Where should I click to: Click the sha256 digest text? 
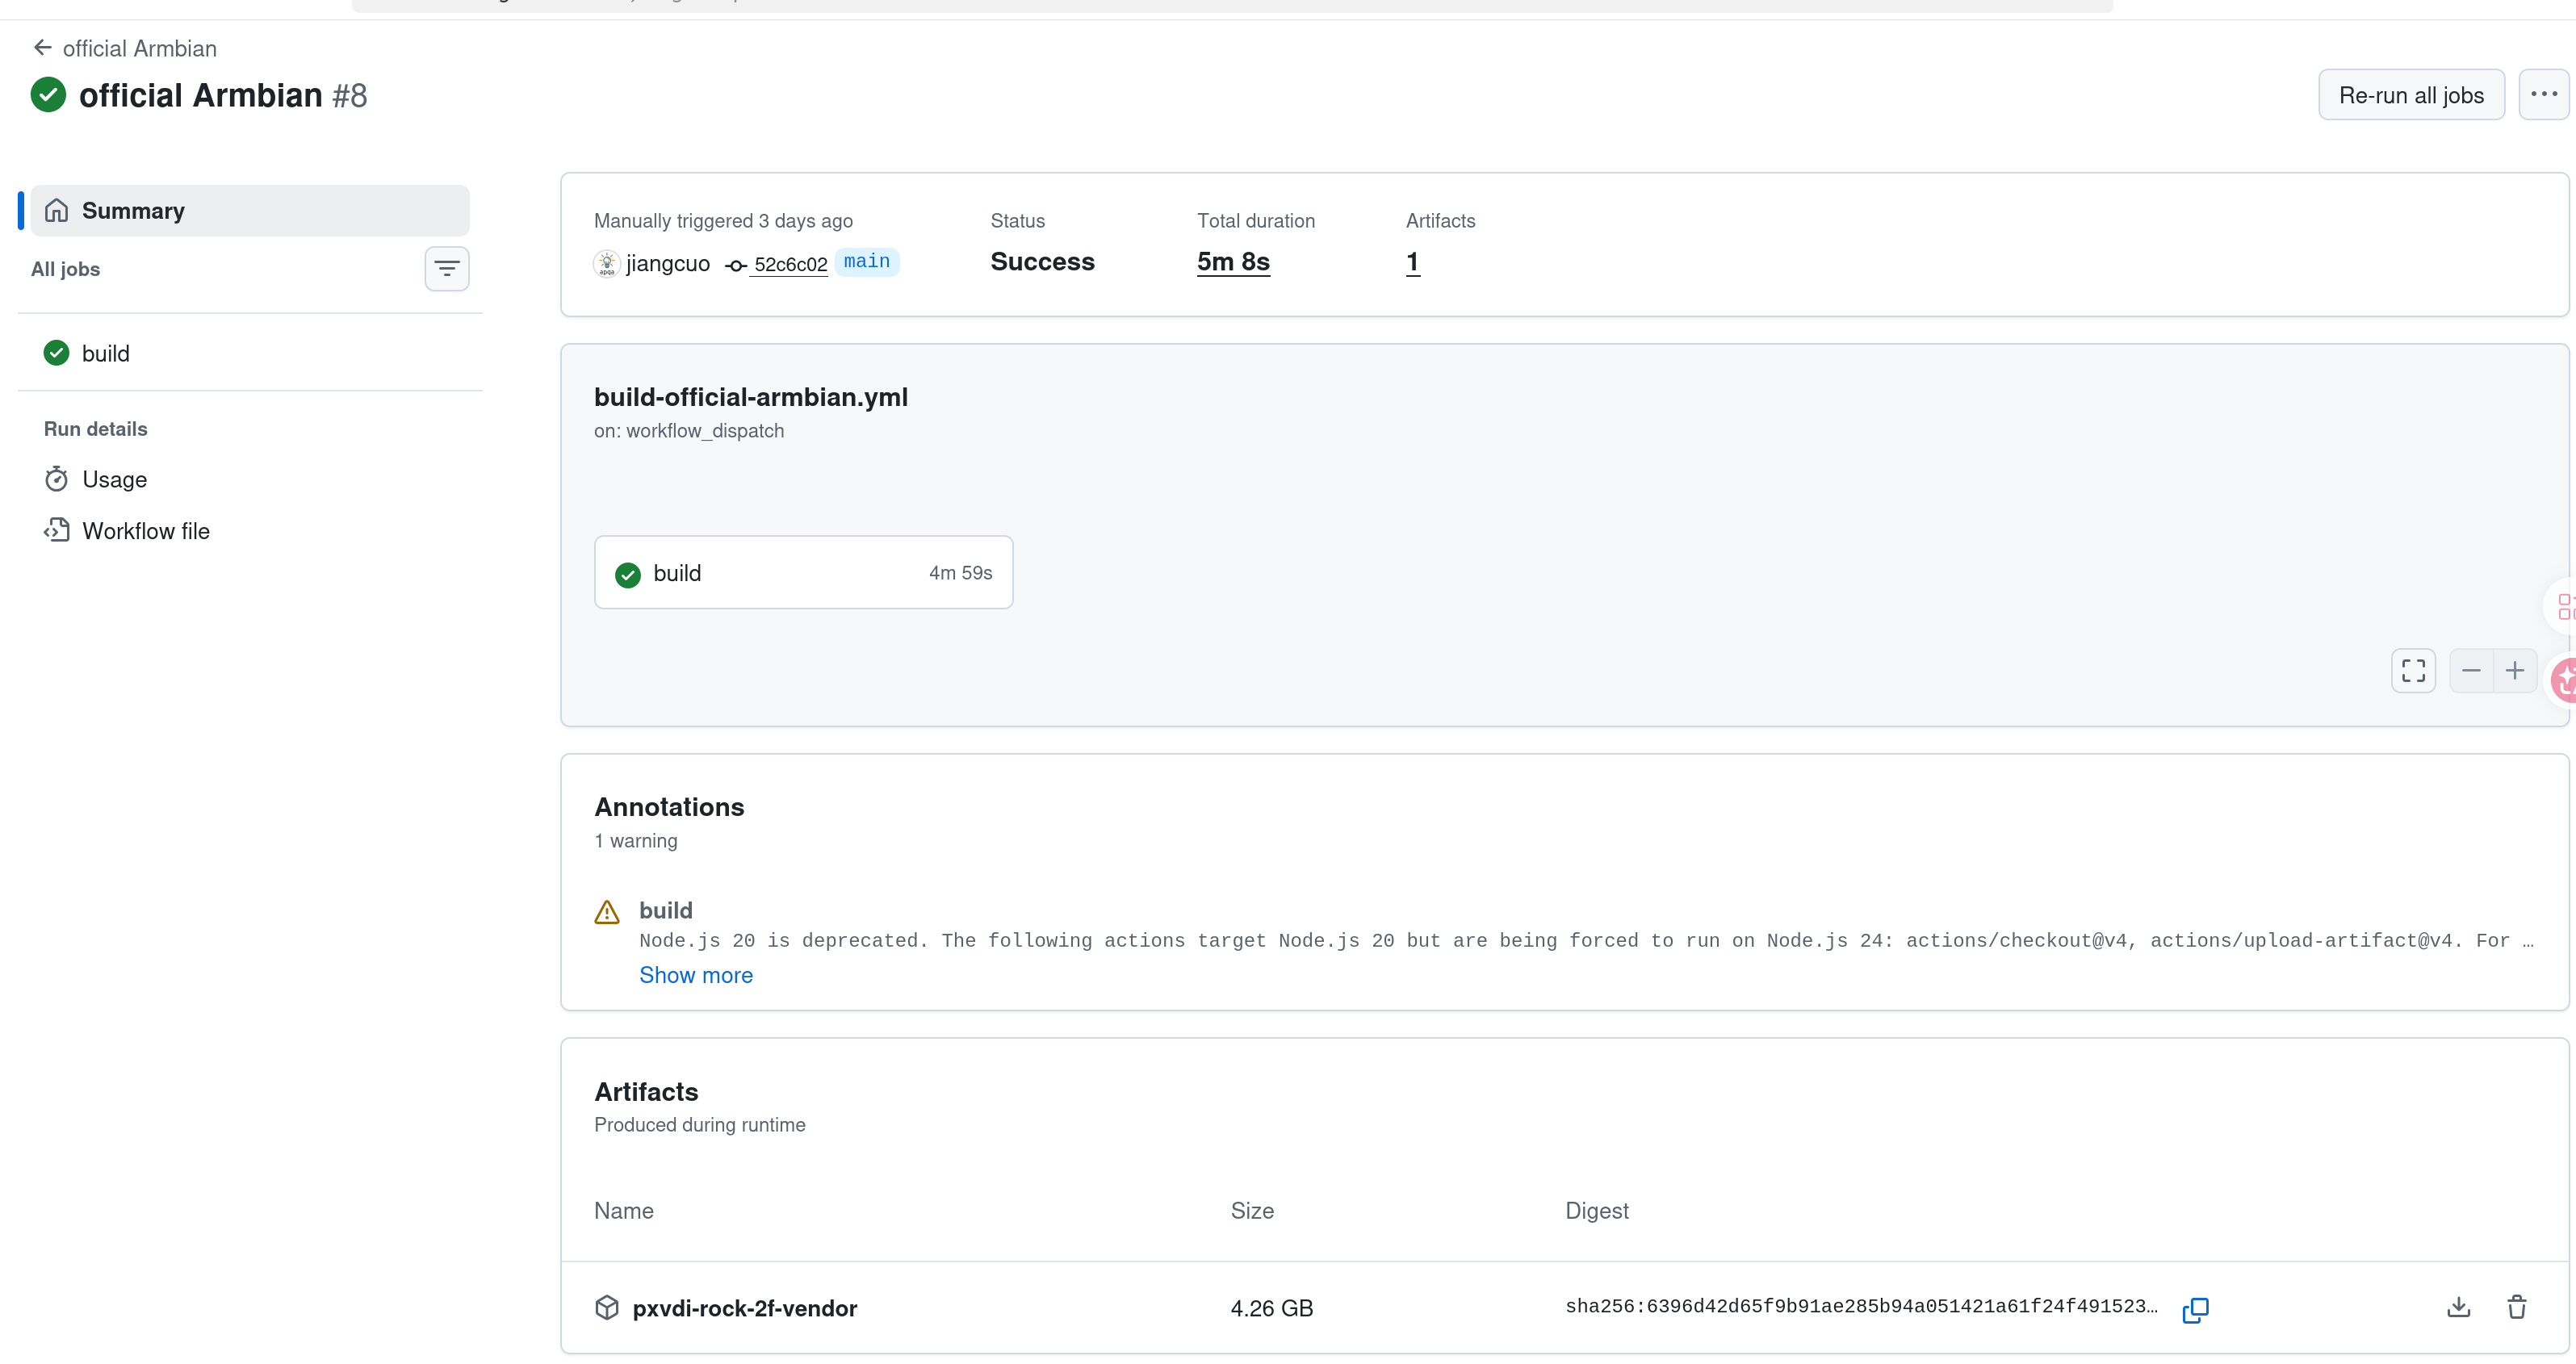1861,1306
